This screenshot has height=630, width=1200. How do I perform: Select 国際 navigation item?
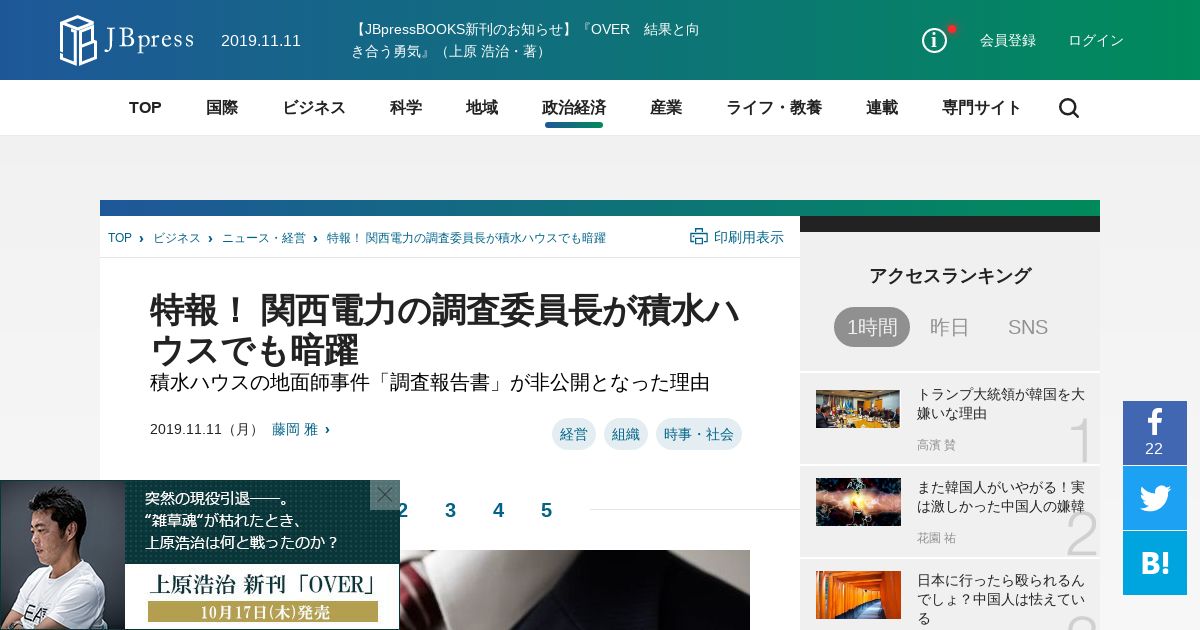click(222, 108)
